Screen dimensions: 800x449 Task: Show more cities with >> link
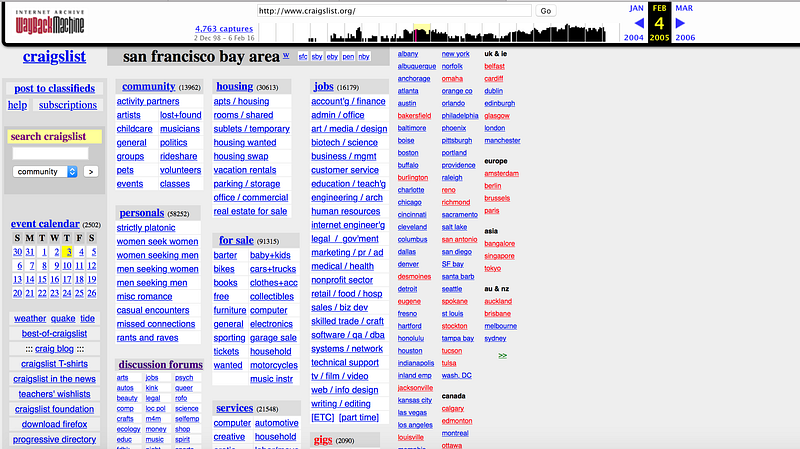(503, 356)
